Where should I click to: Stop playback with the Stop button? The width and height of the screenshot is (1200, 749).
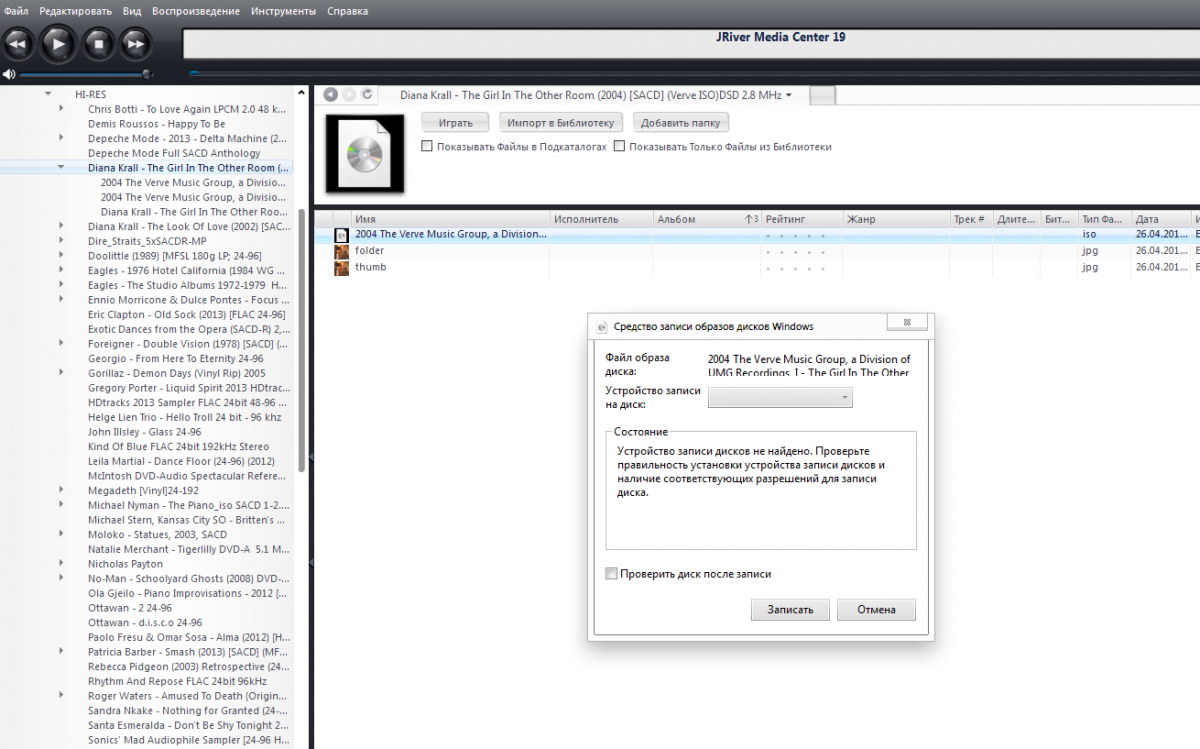(98, 44)
